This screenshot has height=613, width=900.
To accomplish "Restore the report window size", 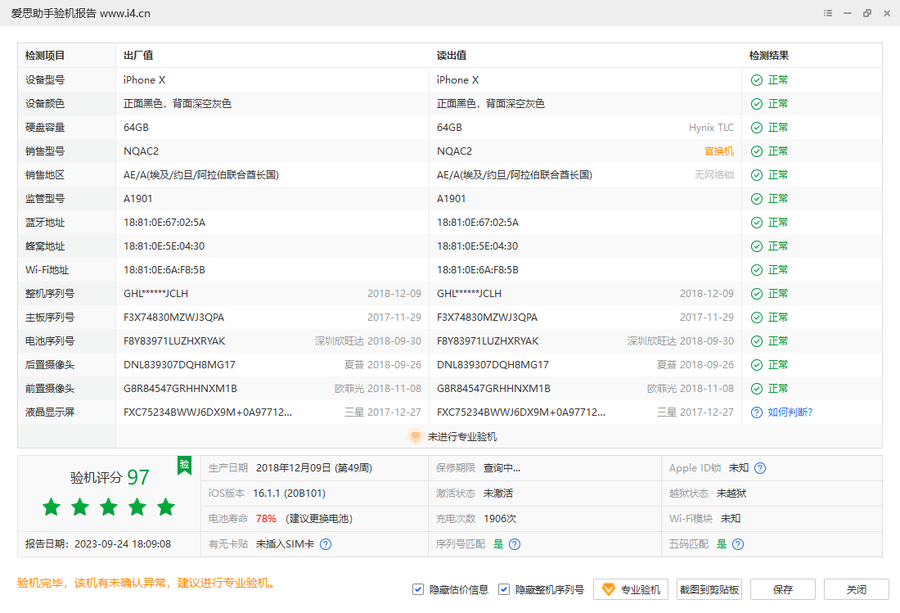I will point(867,13).
